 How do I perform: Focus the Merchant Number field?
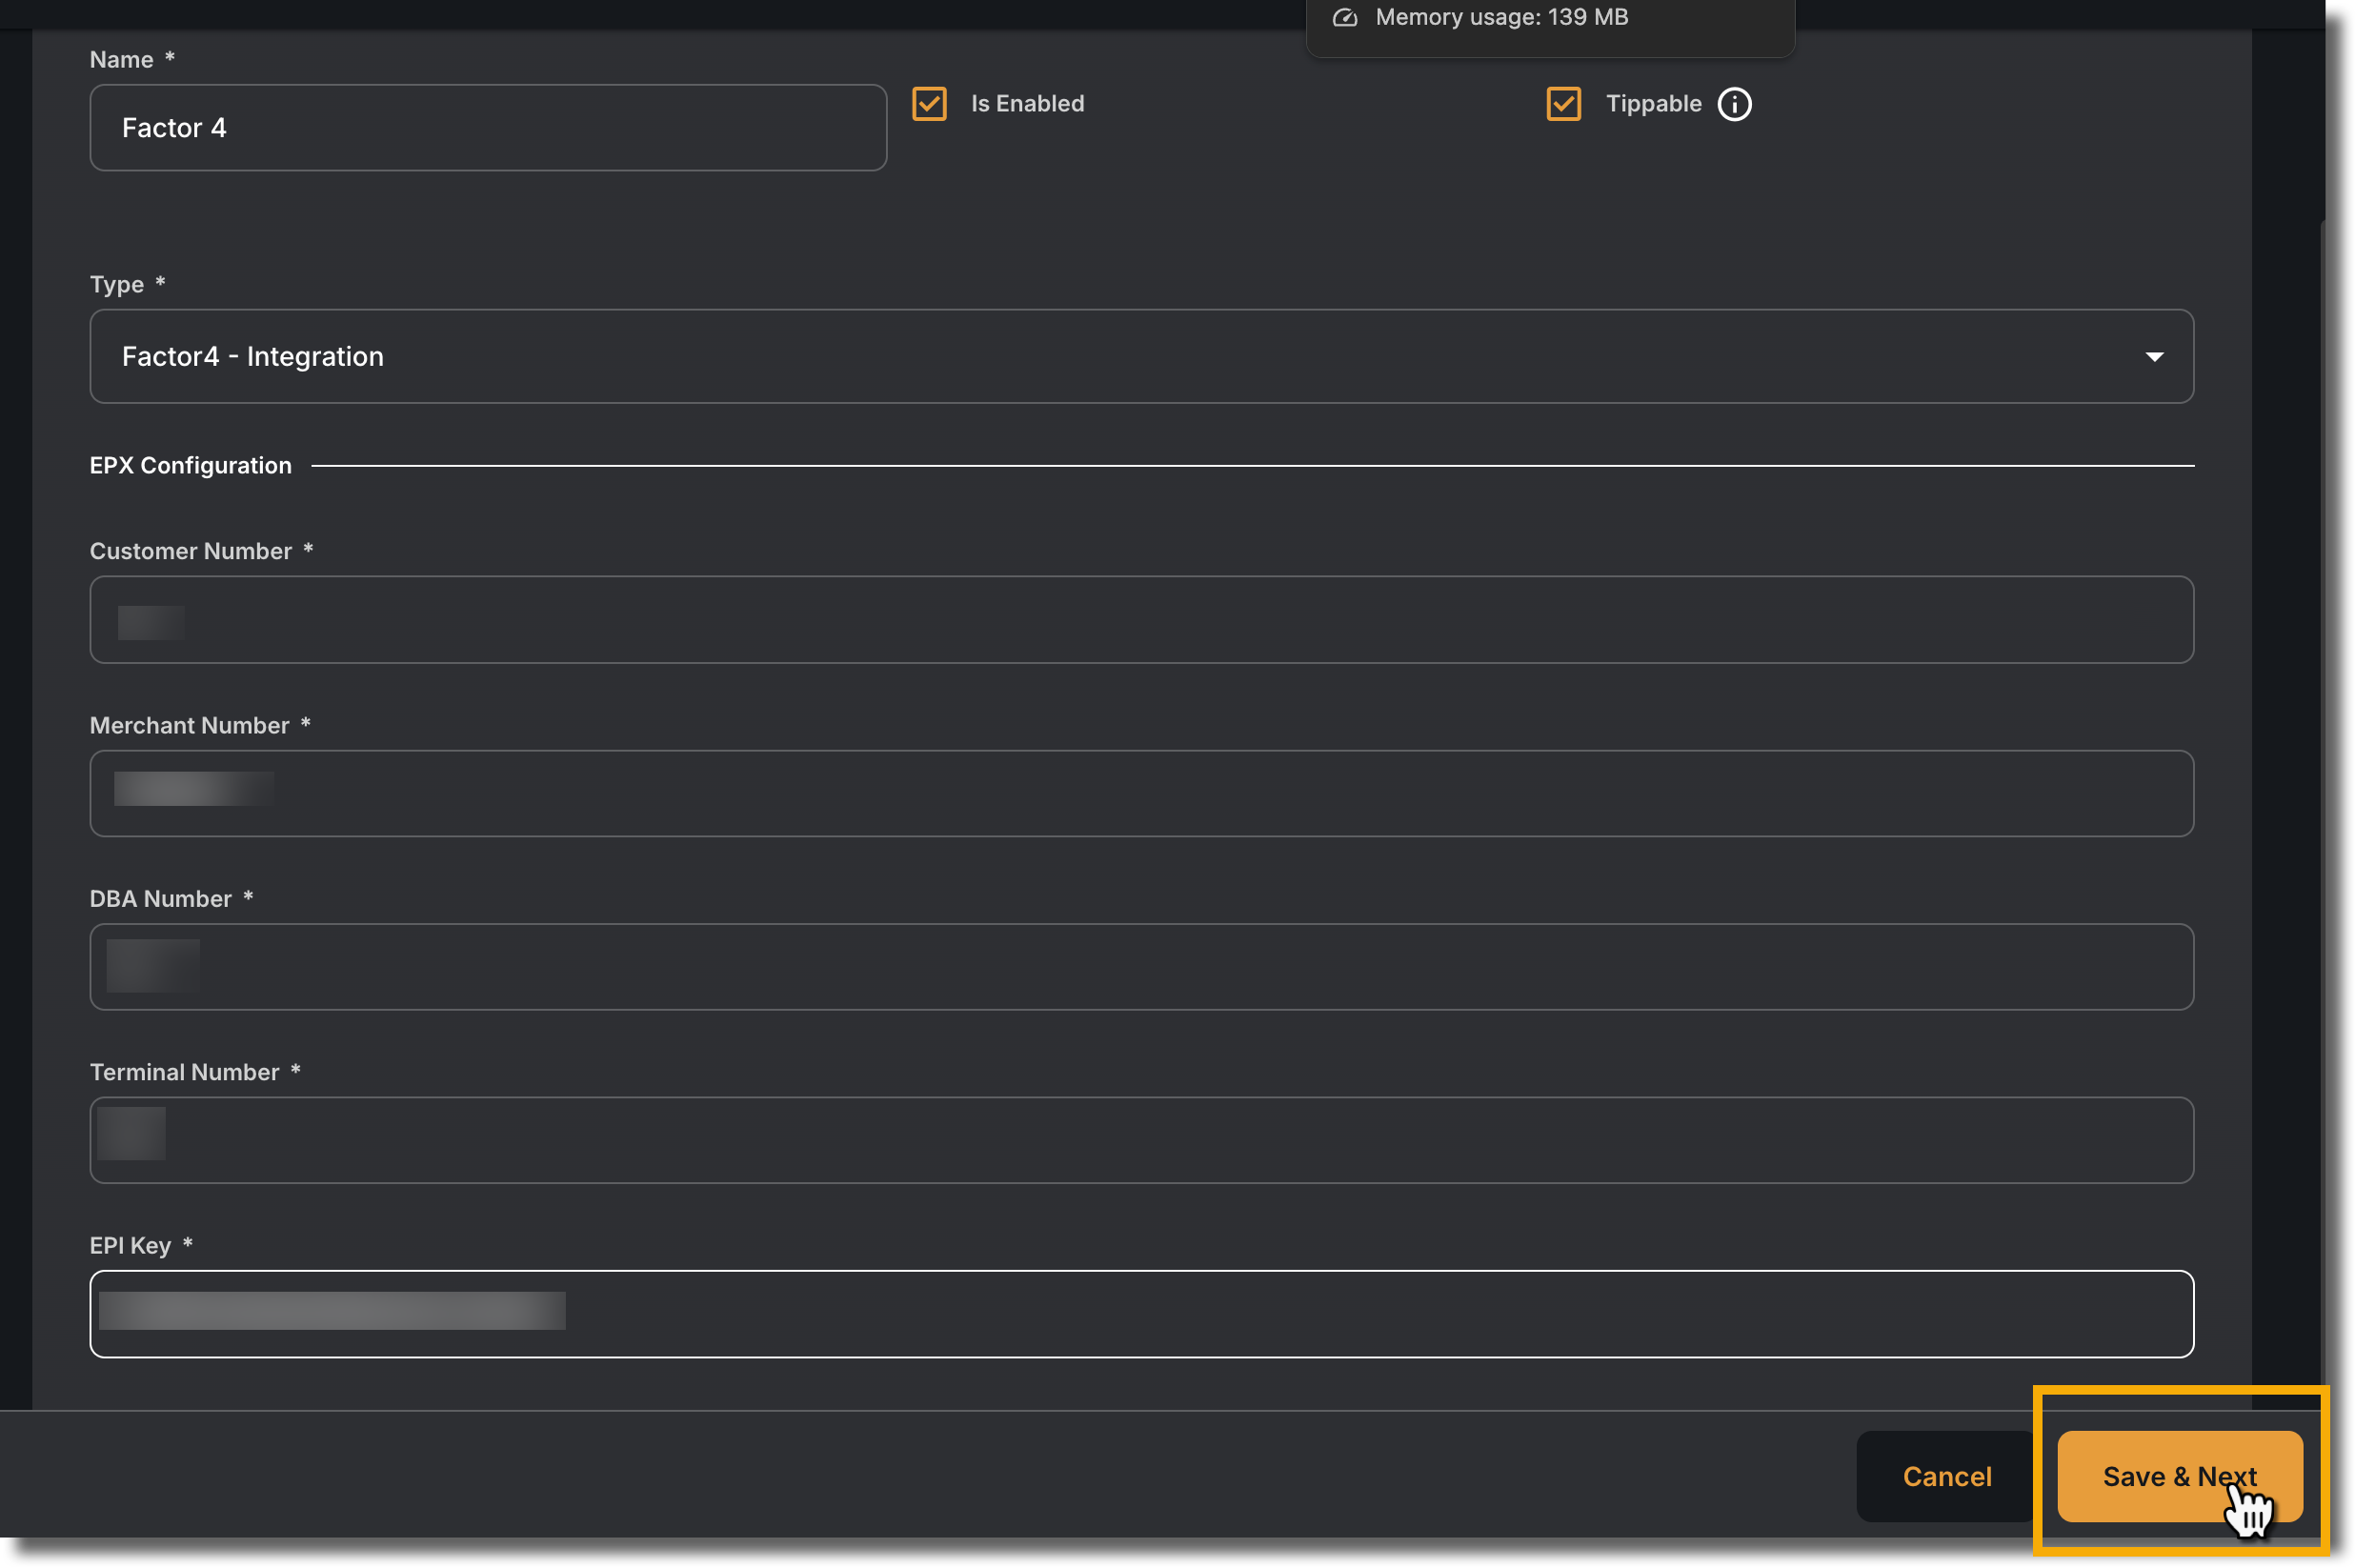pyautogui.click(x=1141, y=793)
